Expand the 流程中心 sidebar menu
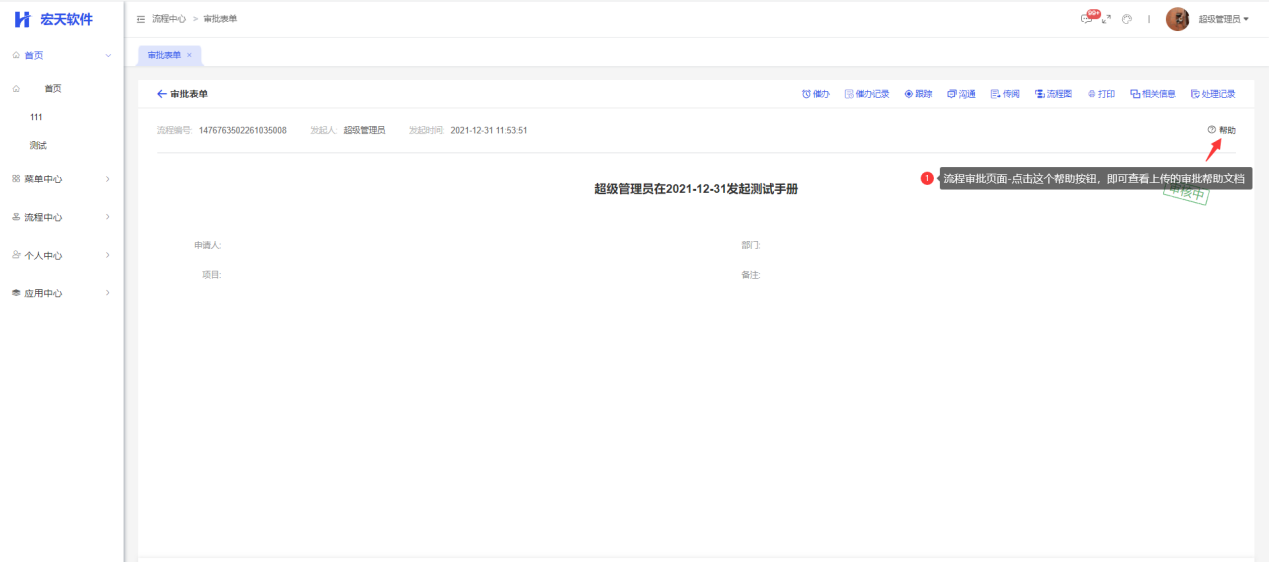This screenshot has width=1269, height=562. click(61, 217)
